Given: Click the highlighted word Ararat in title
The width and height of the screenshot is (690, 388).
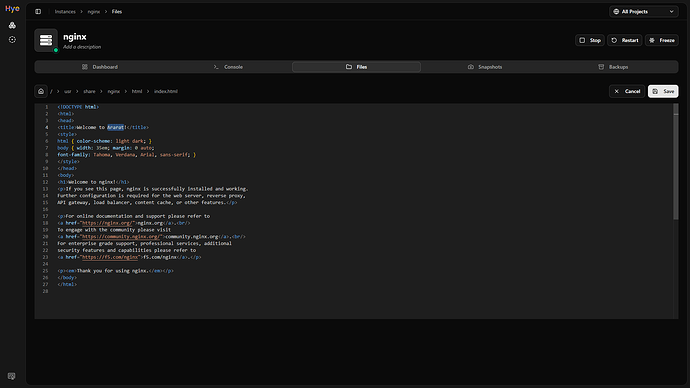Looking at the screenshot, I should pyautogui.click(x=116, y=127).
